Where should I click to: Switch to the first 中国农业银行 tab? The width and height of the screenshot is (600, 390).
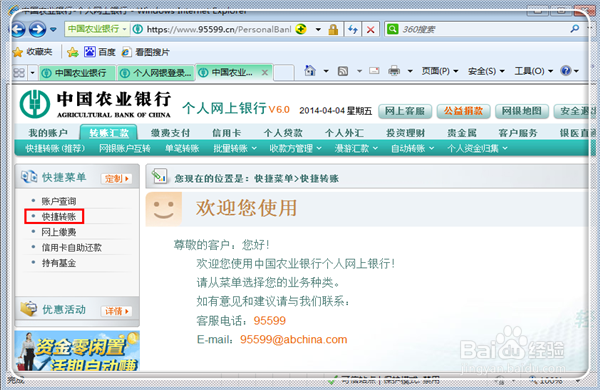tap(77, 73)
